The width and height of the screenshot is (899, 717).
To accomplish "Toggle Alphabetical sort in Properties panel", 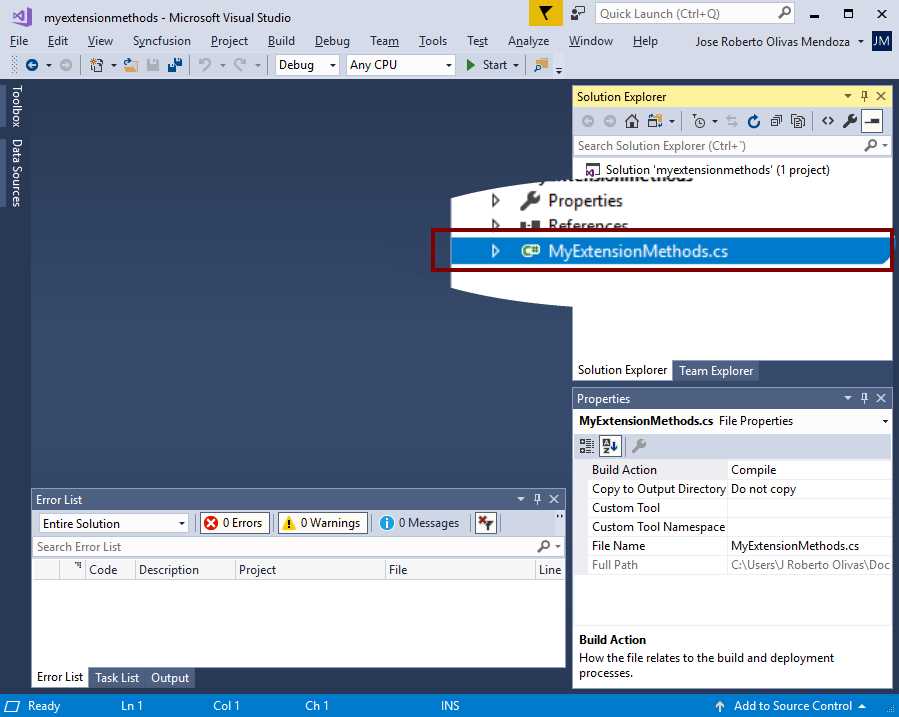I will click(610, 446).
